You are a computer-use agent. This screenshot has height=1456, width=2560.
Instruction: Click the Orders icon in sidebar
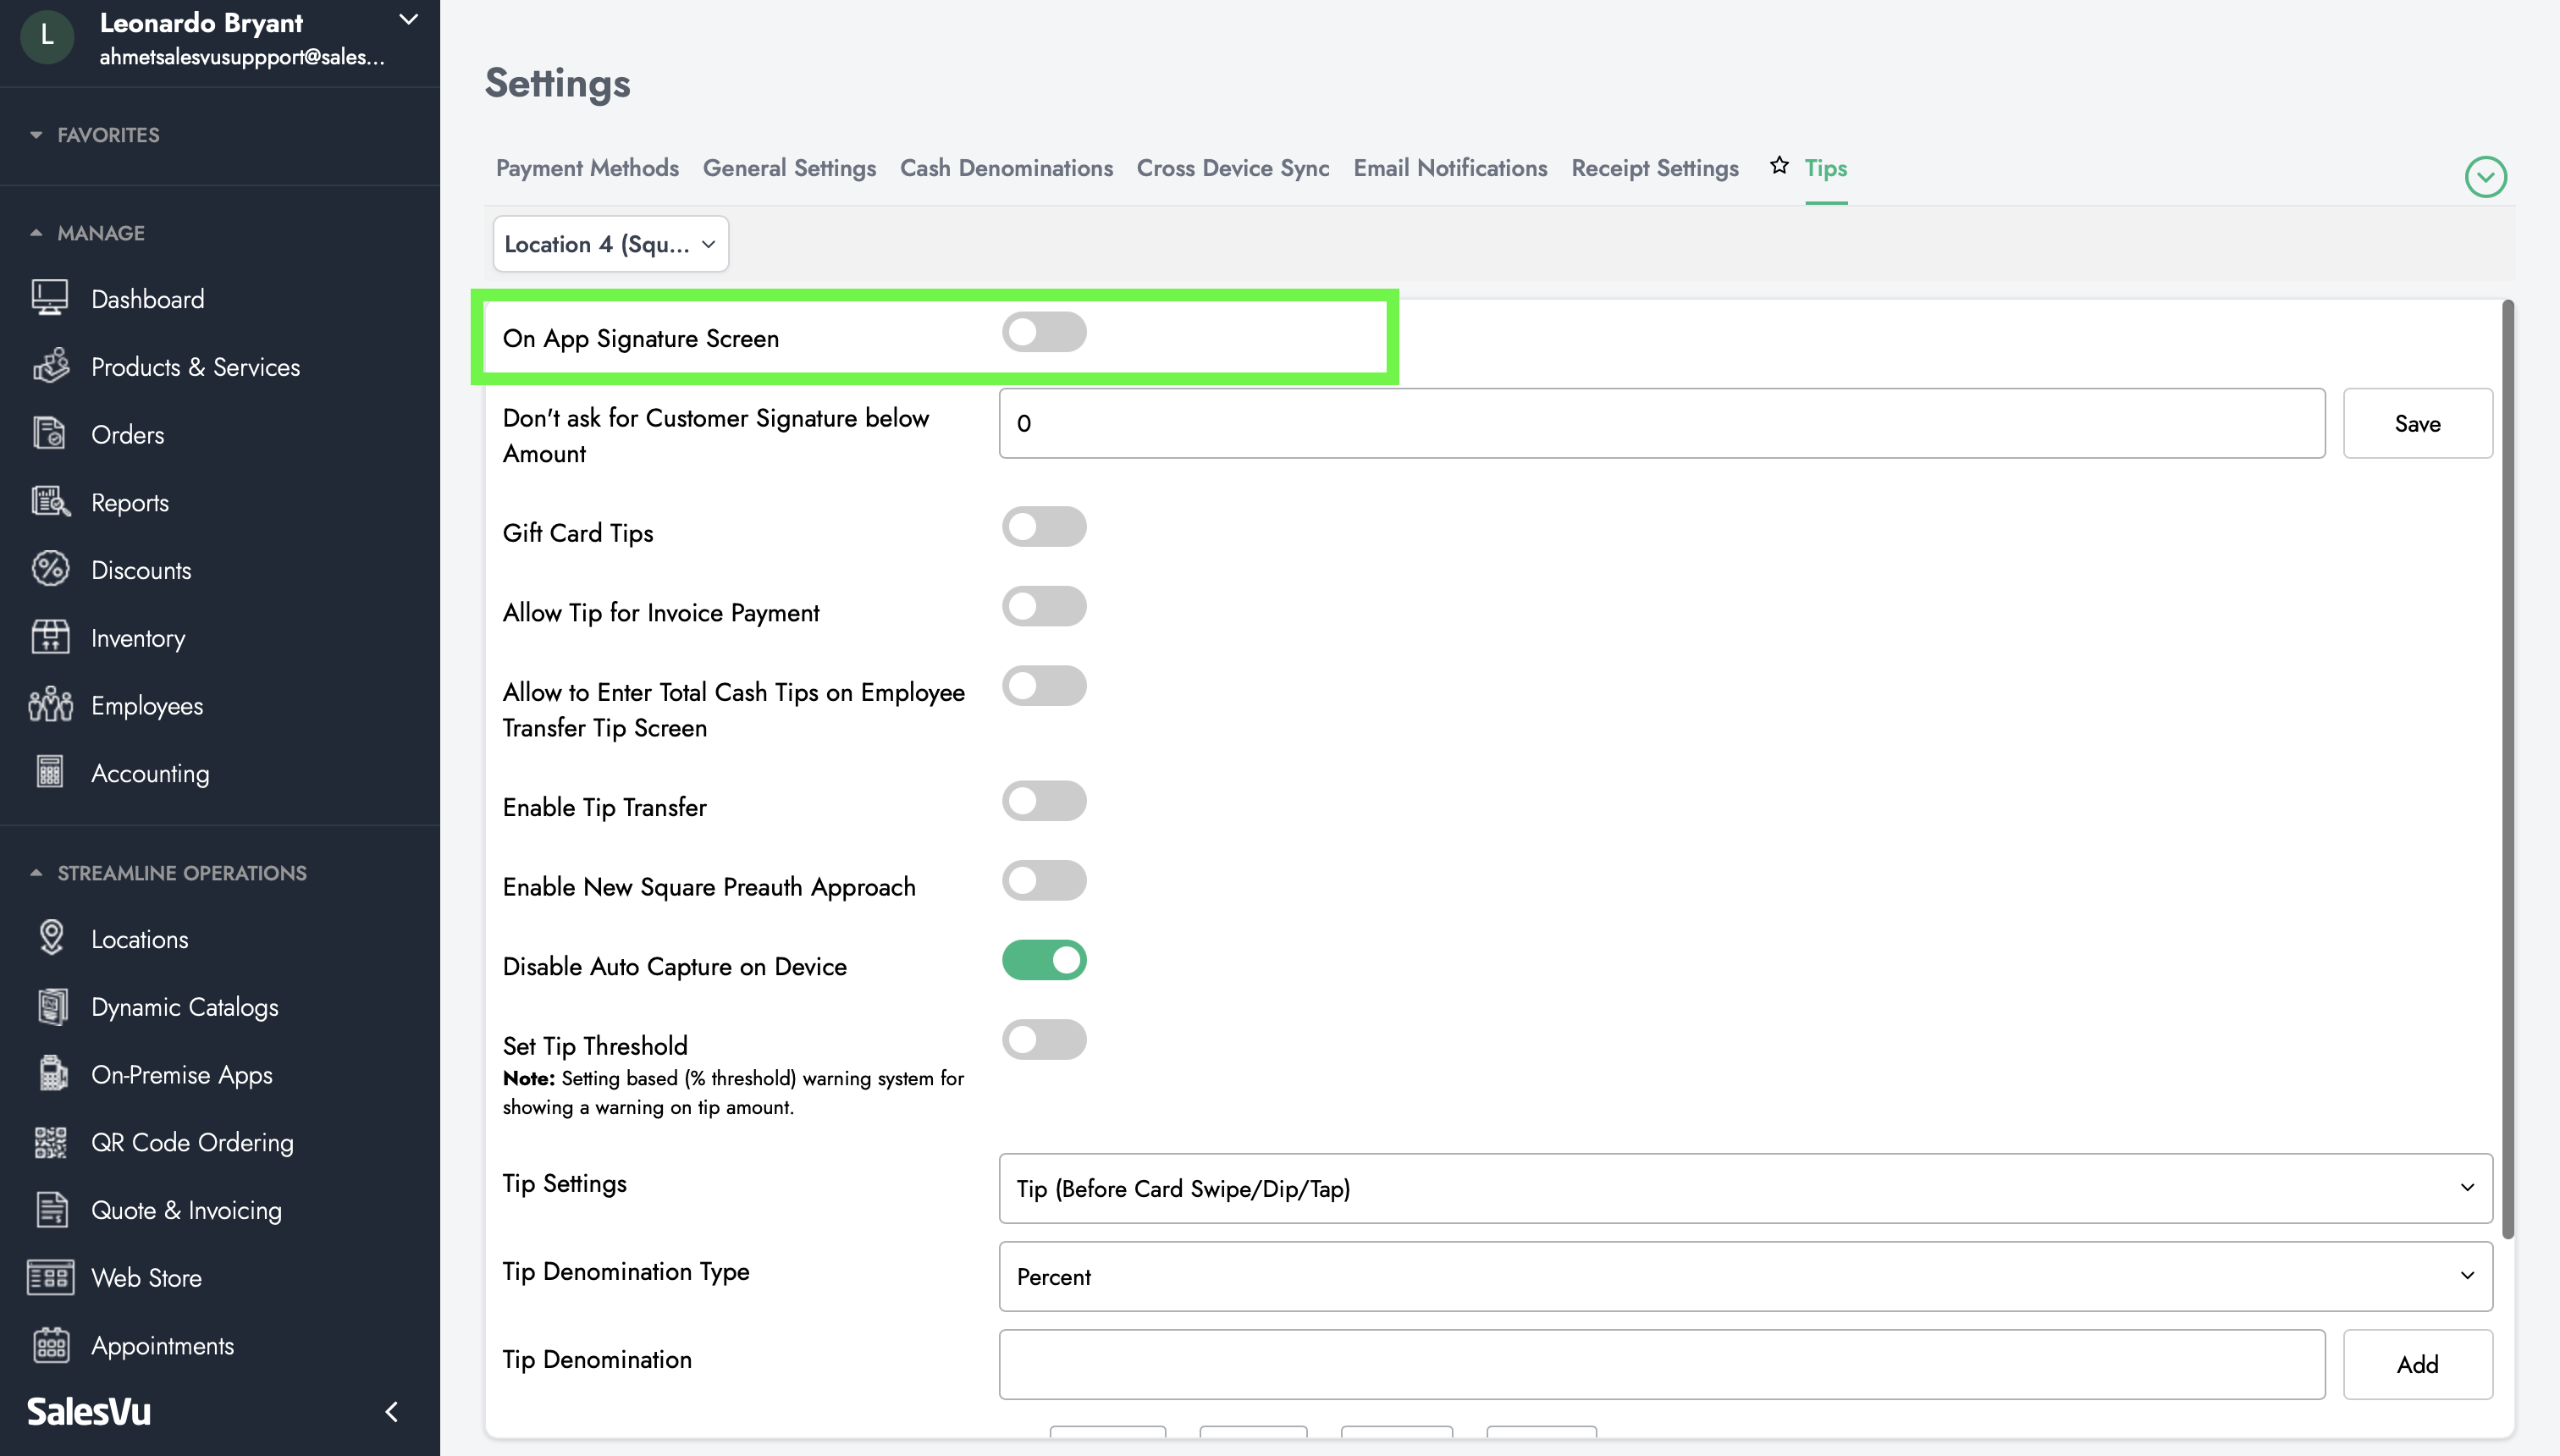click(49, 433)
